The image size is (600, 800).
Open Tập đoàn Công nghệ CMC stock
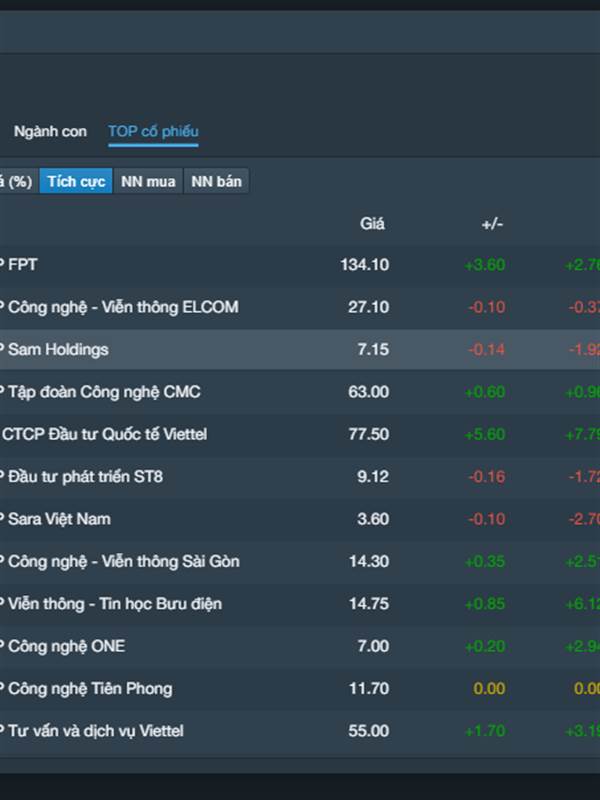(x=300, y=392)
